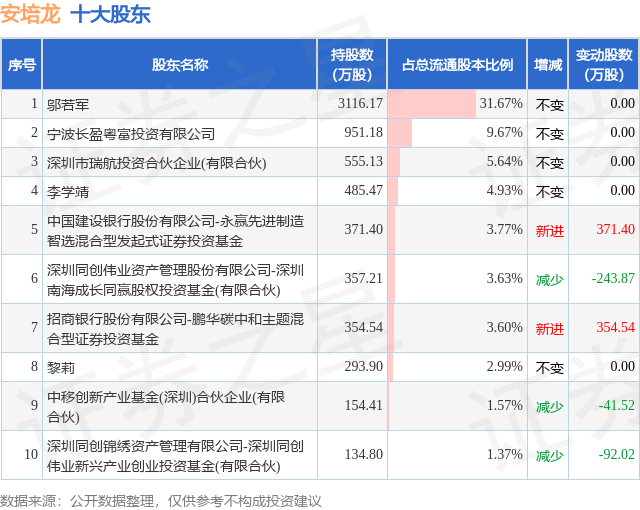This screenshot has width=640, height=510.
Task: Click holding value 134.80
Action: (x=363, y=454)
